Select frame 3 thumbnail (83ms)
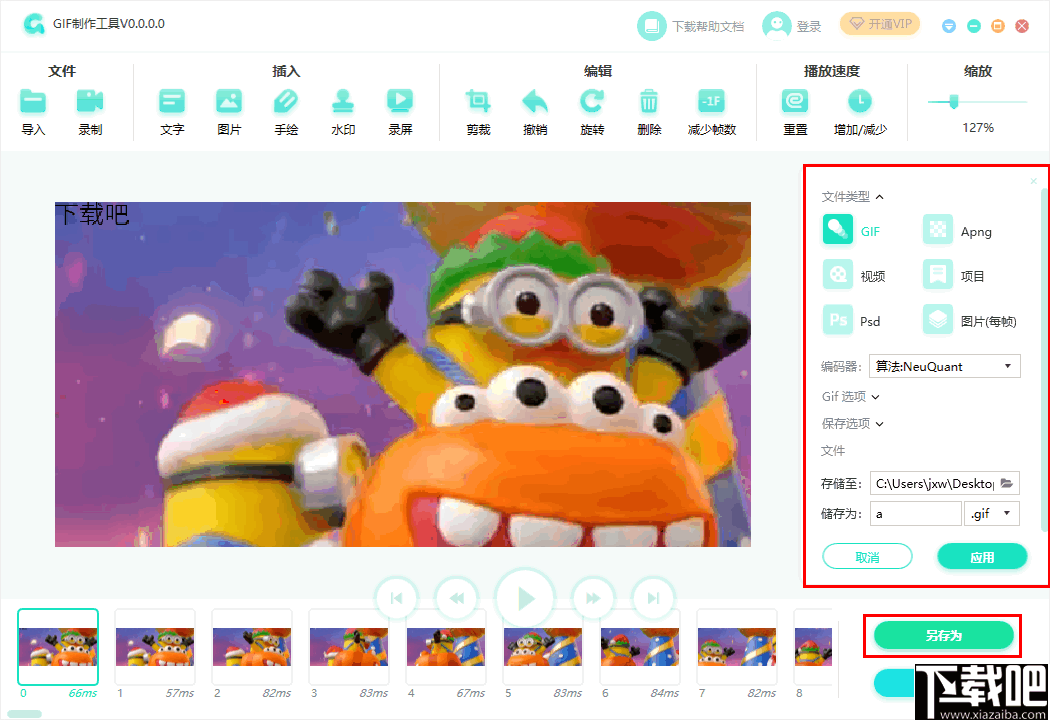The height and width of the screenshot is (720, 1050). (x=349, y=646)
